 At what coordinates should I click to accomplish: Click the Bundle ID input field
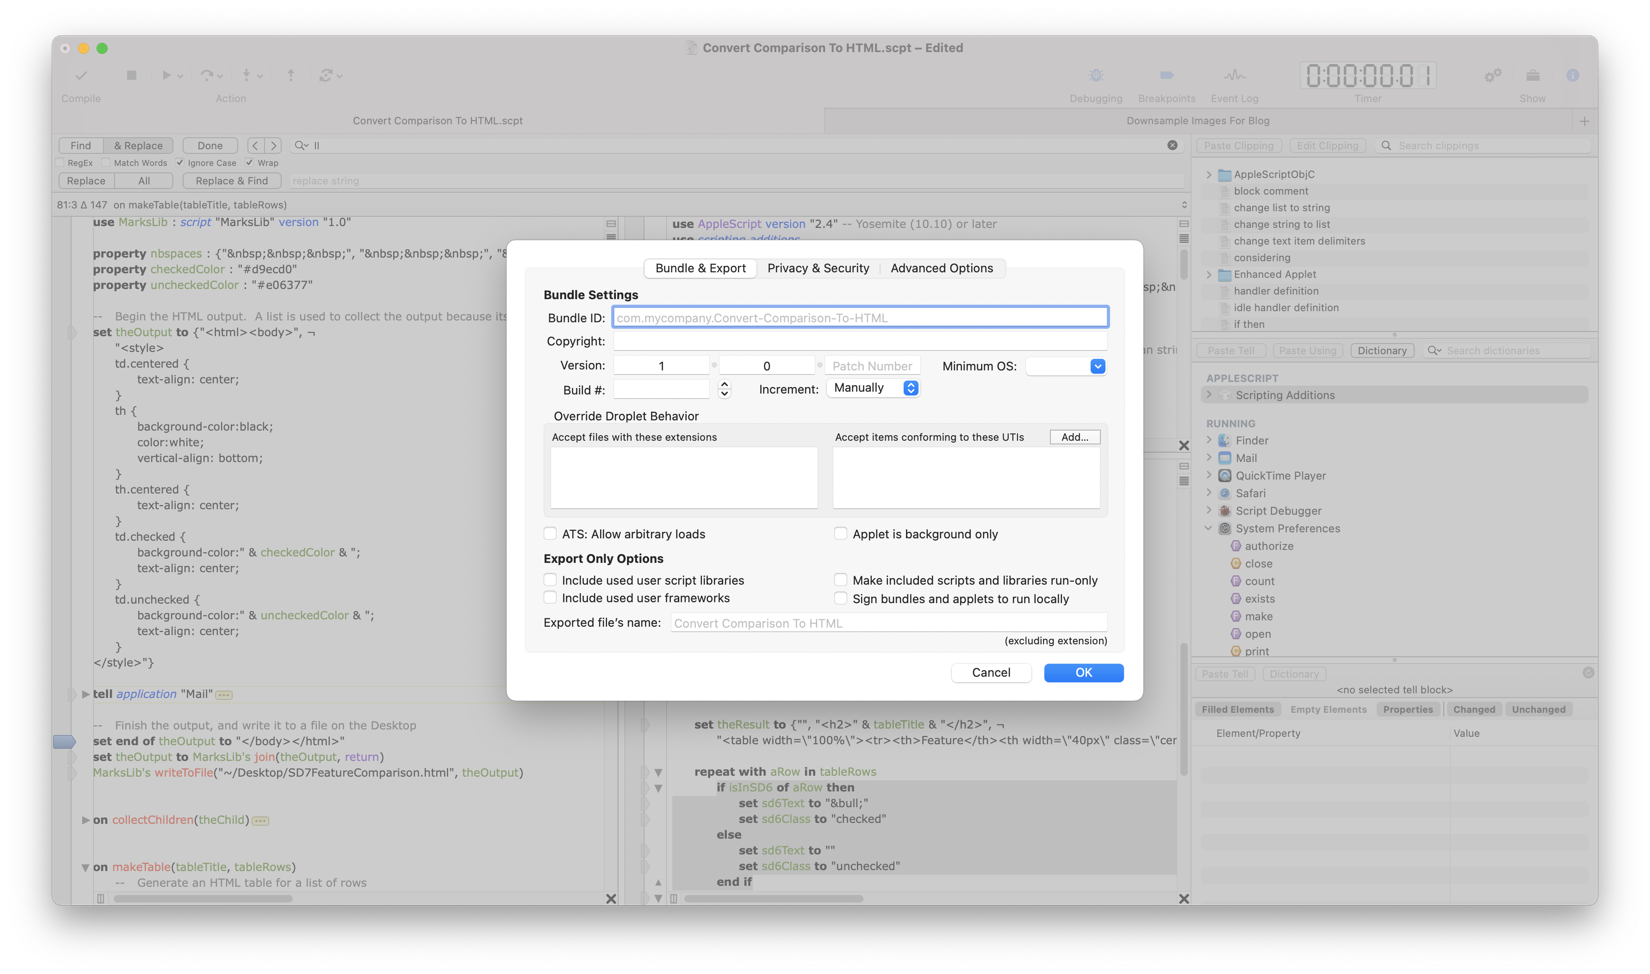(860, 318)
